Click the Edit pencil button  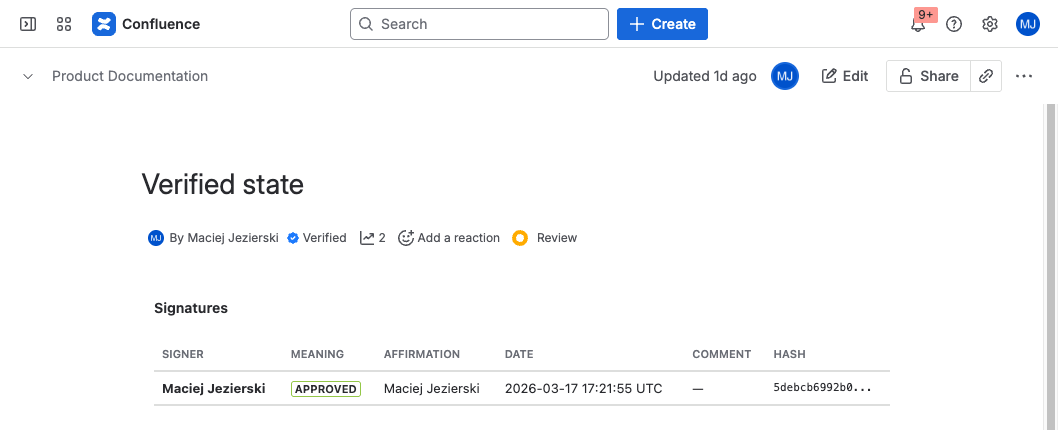[845, 76]
